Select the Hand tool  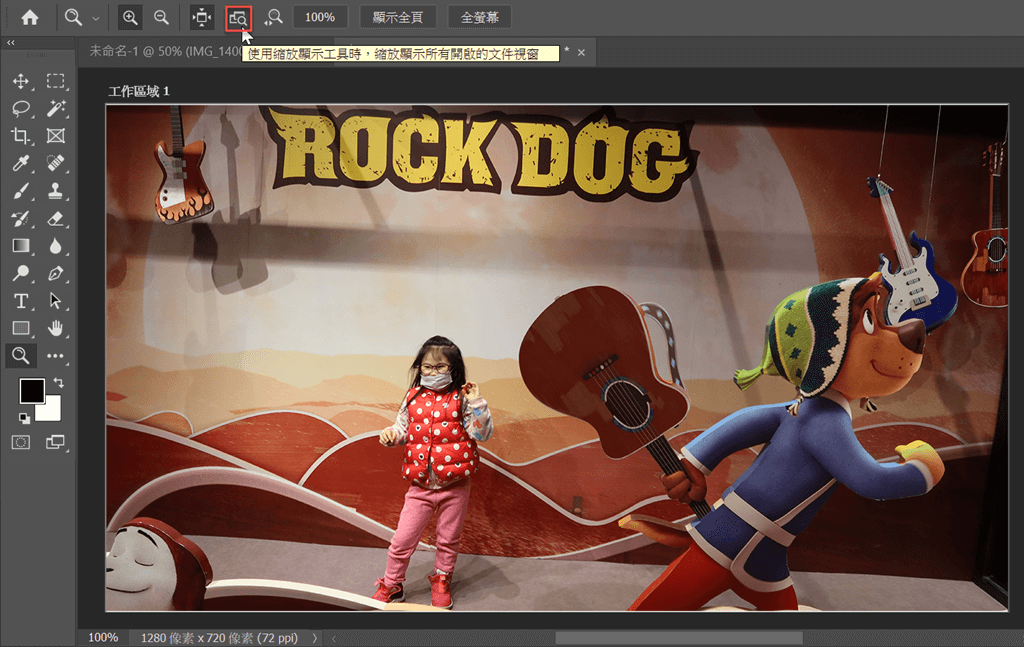pos(56,328)
